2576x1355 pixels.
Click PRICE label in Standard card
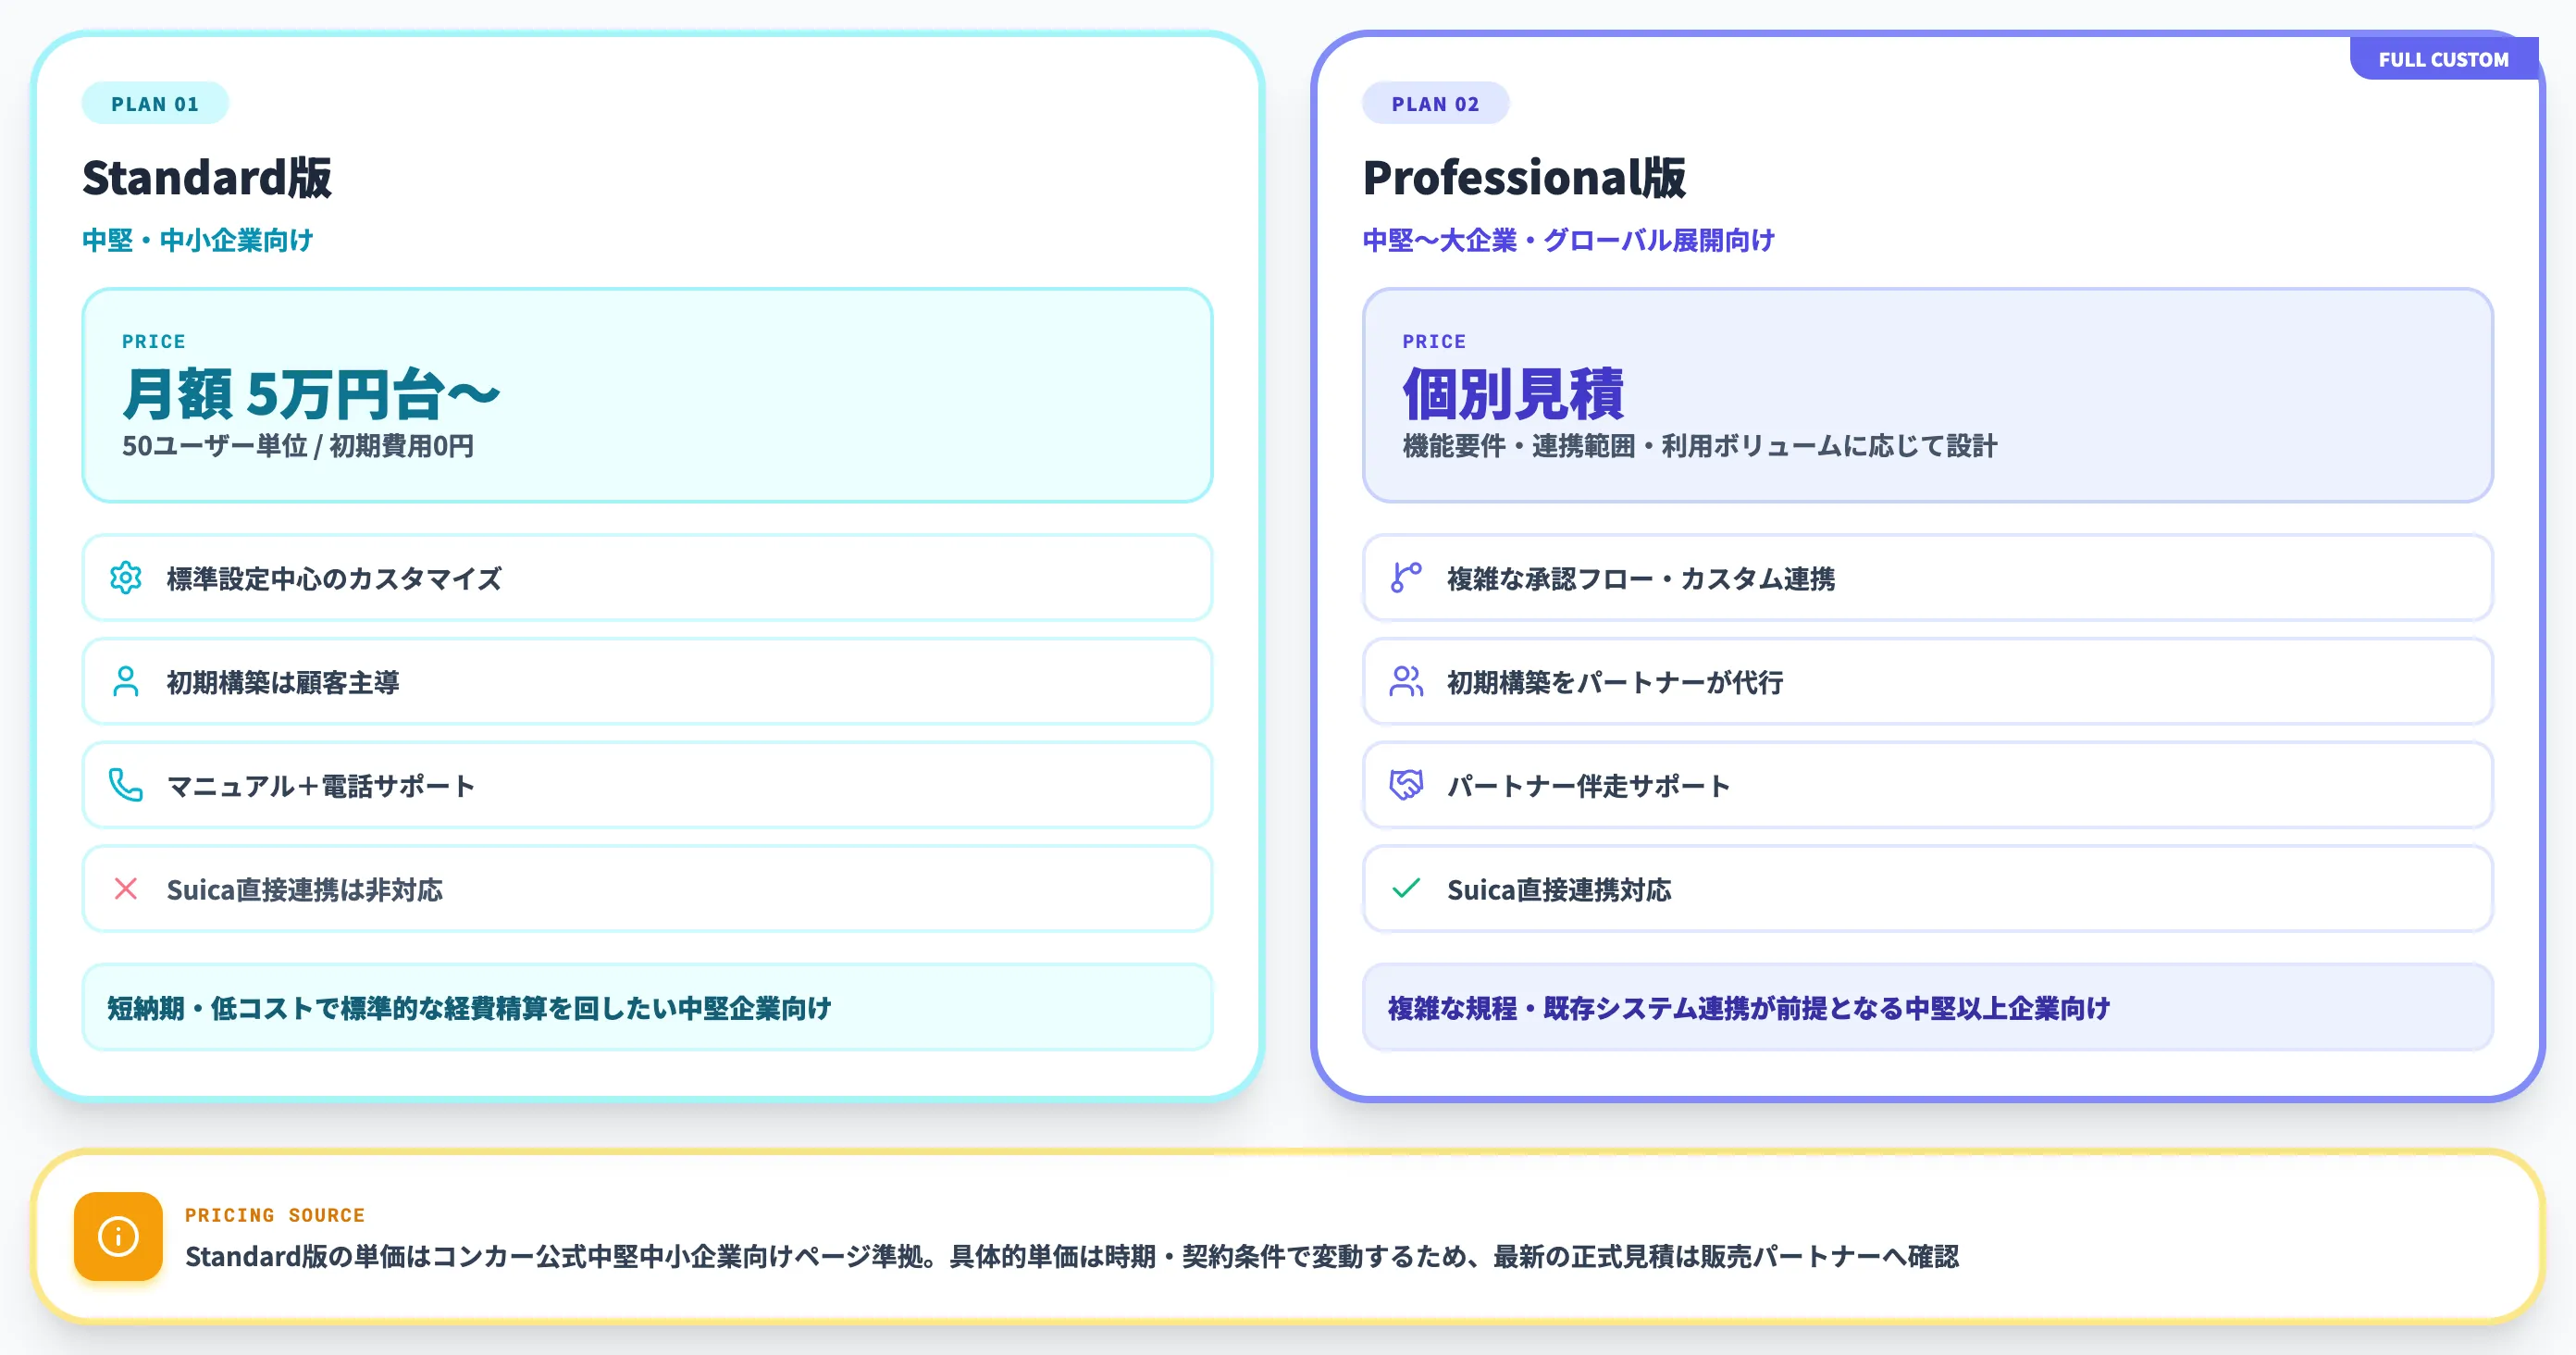[154, 342]
